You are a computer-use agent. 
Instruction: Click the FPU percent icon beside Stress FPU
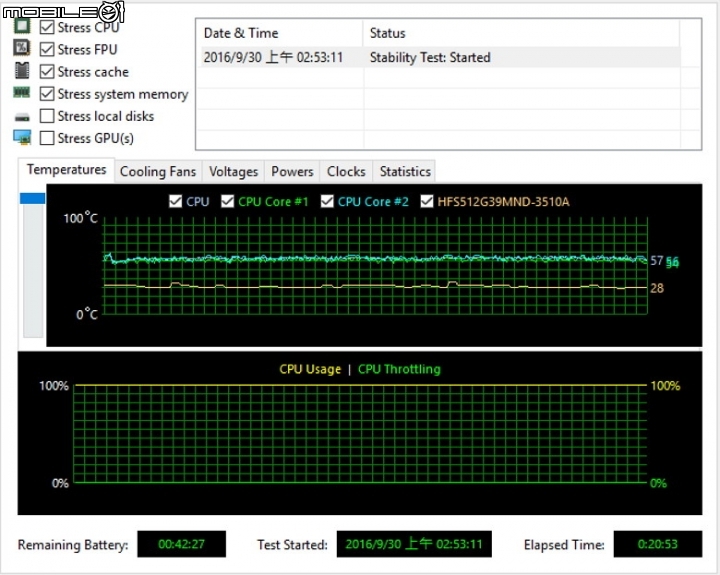click(x=22, y=48)
